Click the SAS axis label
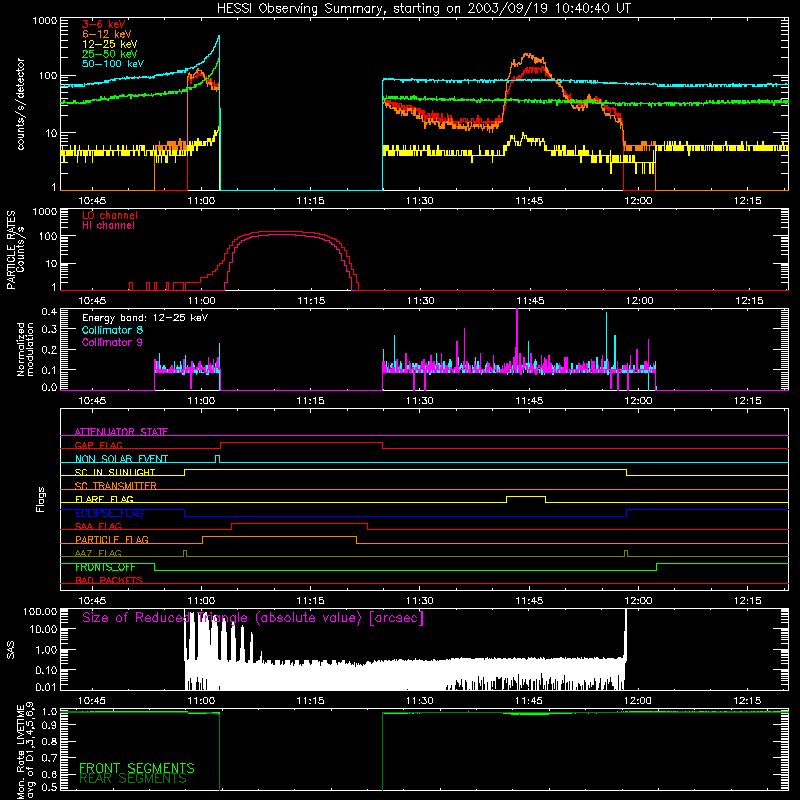This screenshot has width=800, height=800. pyautogui.click(x=10, y=649)
